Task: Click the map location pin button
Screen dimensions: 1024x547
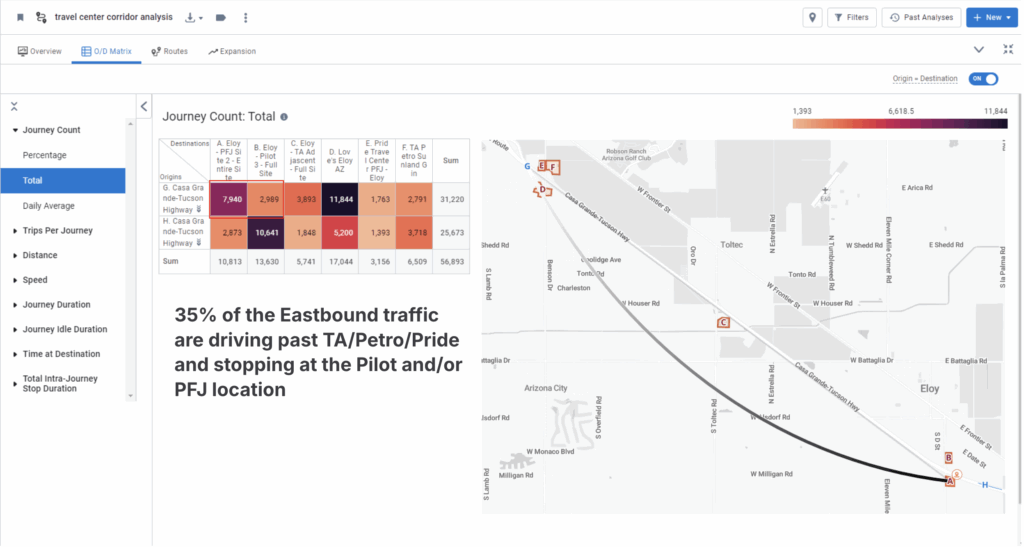Action: tap(812, 17)
